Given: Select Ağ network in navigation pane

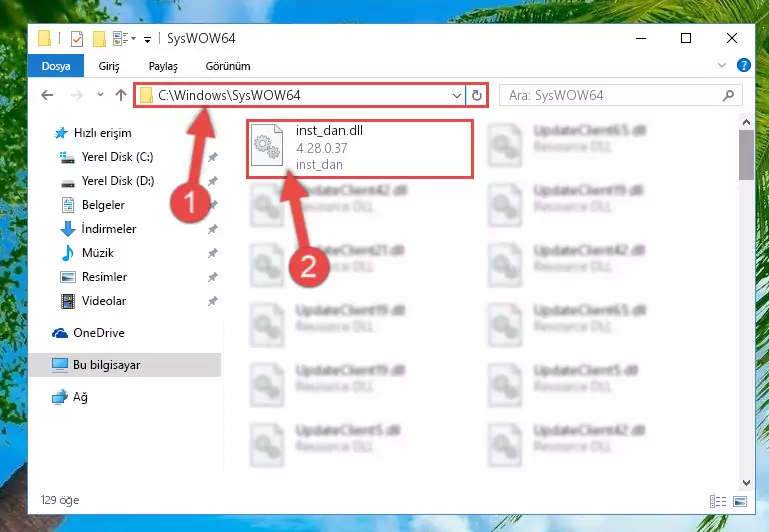Looking at the screenshot, I should tap(70, 397).
